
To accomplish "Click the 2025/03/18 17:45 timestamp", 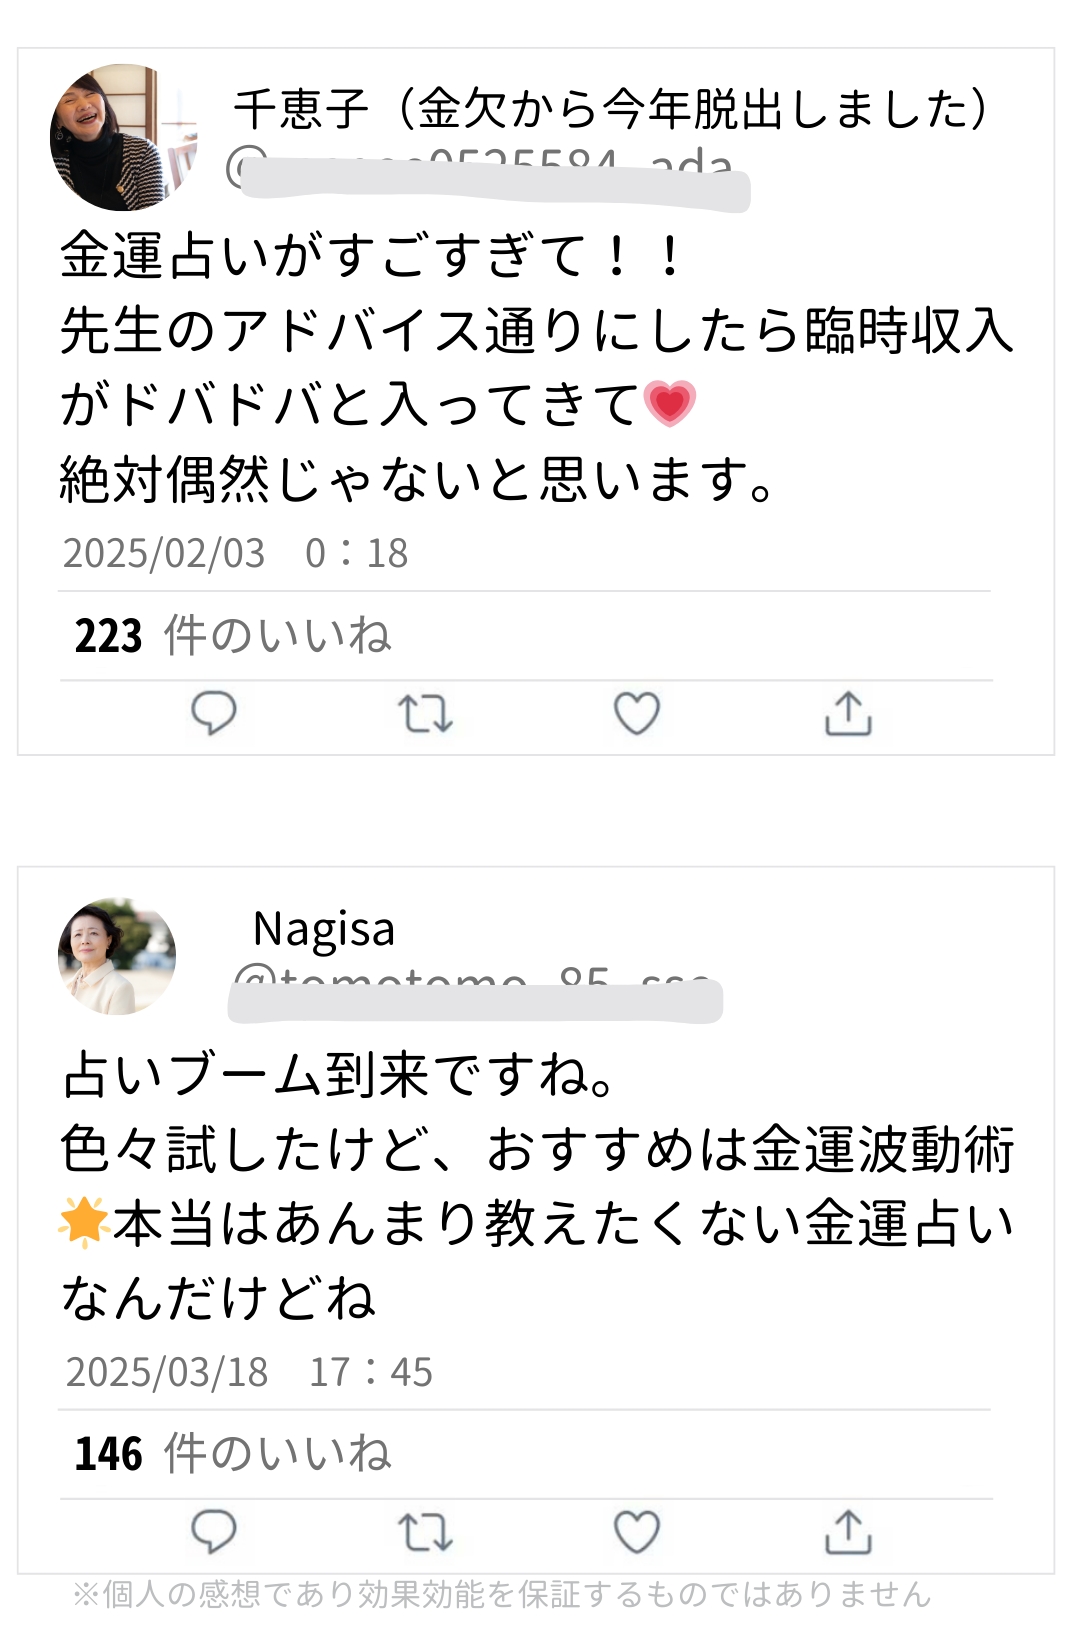I will click(x=249, y=1372).
